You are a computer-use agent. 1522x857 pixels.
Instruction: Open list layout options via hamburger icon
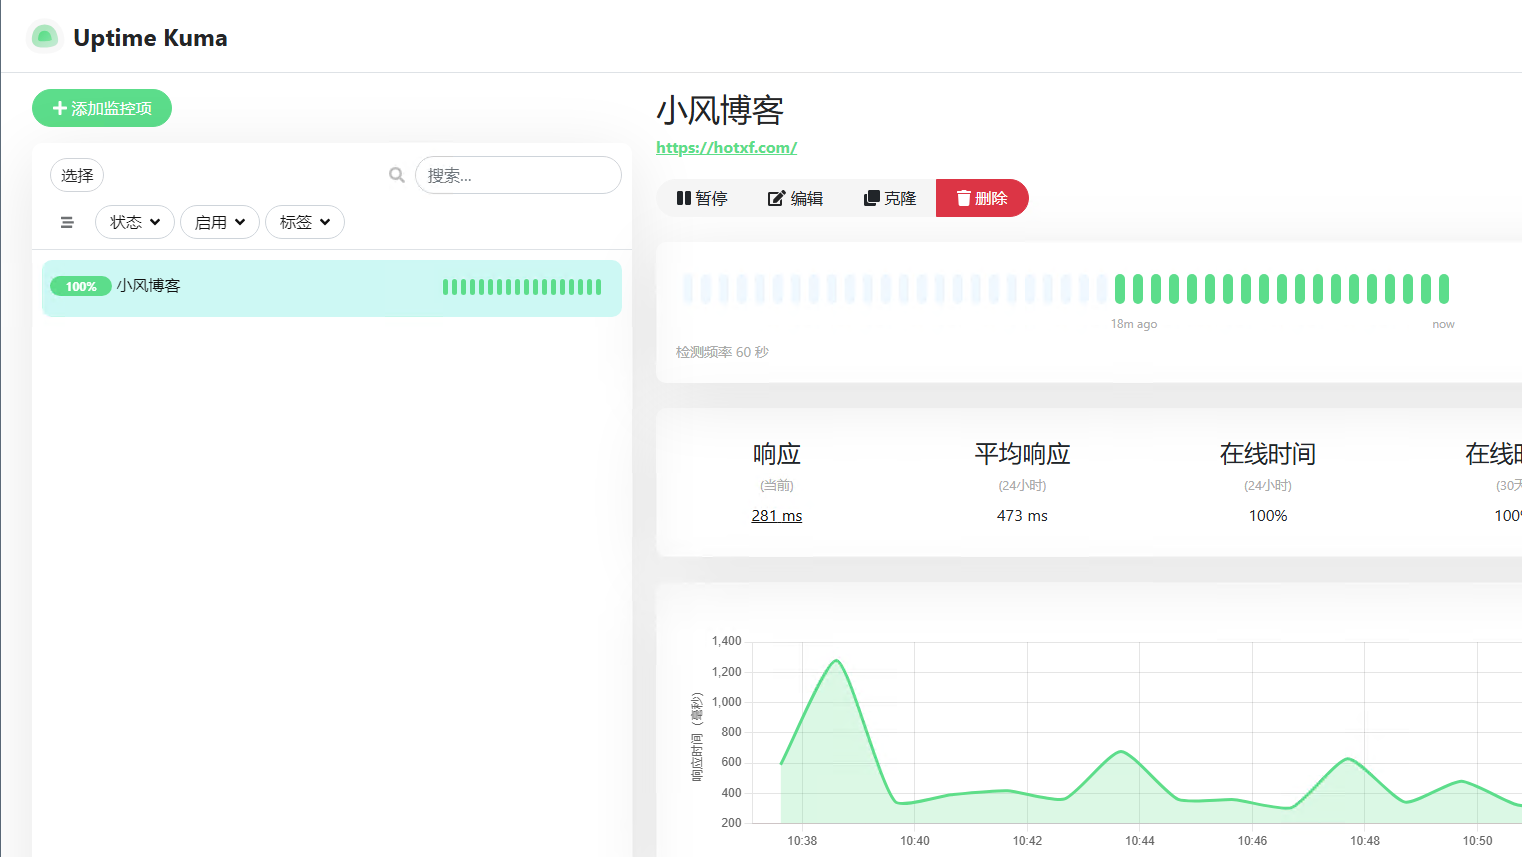click(x=67, y=222)
